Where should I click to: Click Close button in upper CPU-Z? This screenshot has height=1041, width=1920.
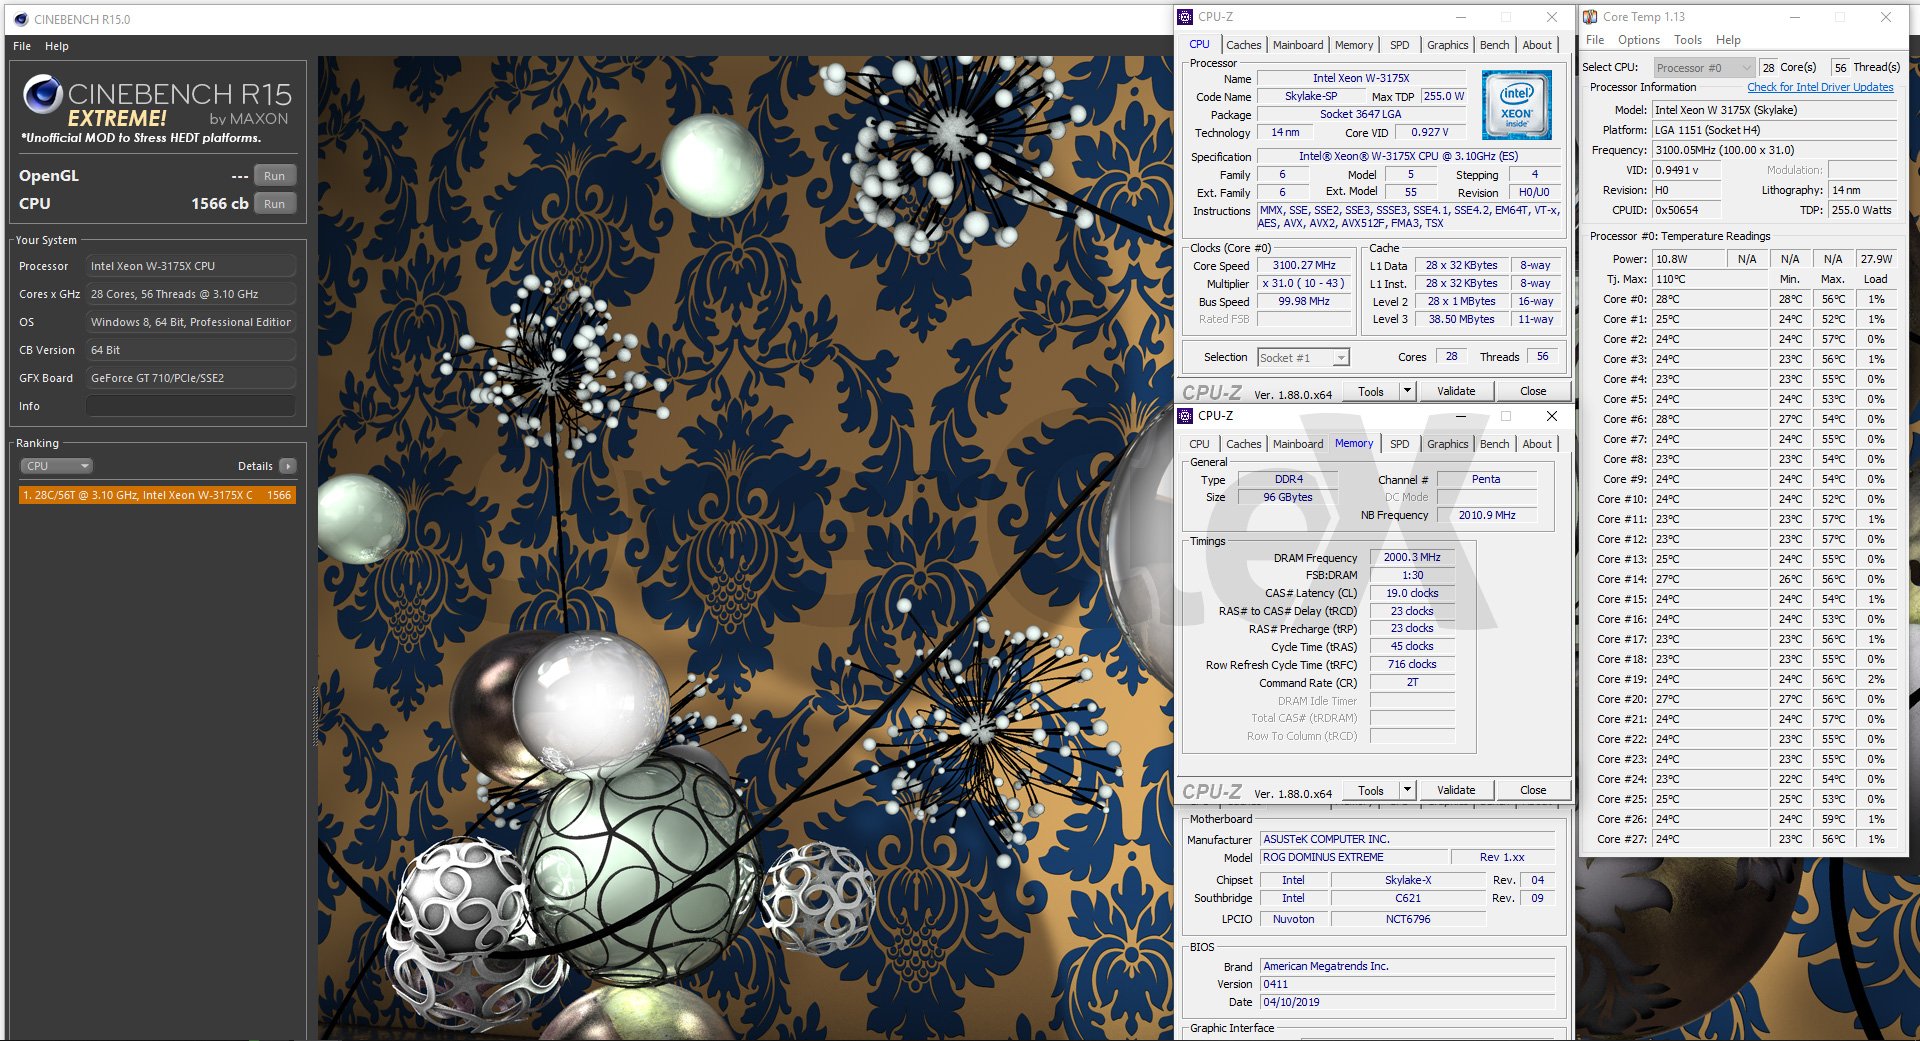pos(1533,391)
